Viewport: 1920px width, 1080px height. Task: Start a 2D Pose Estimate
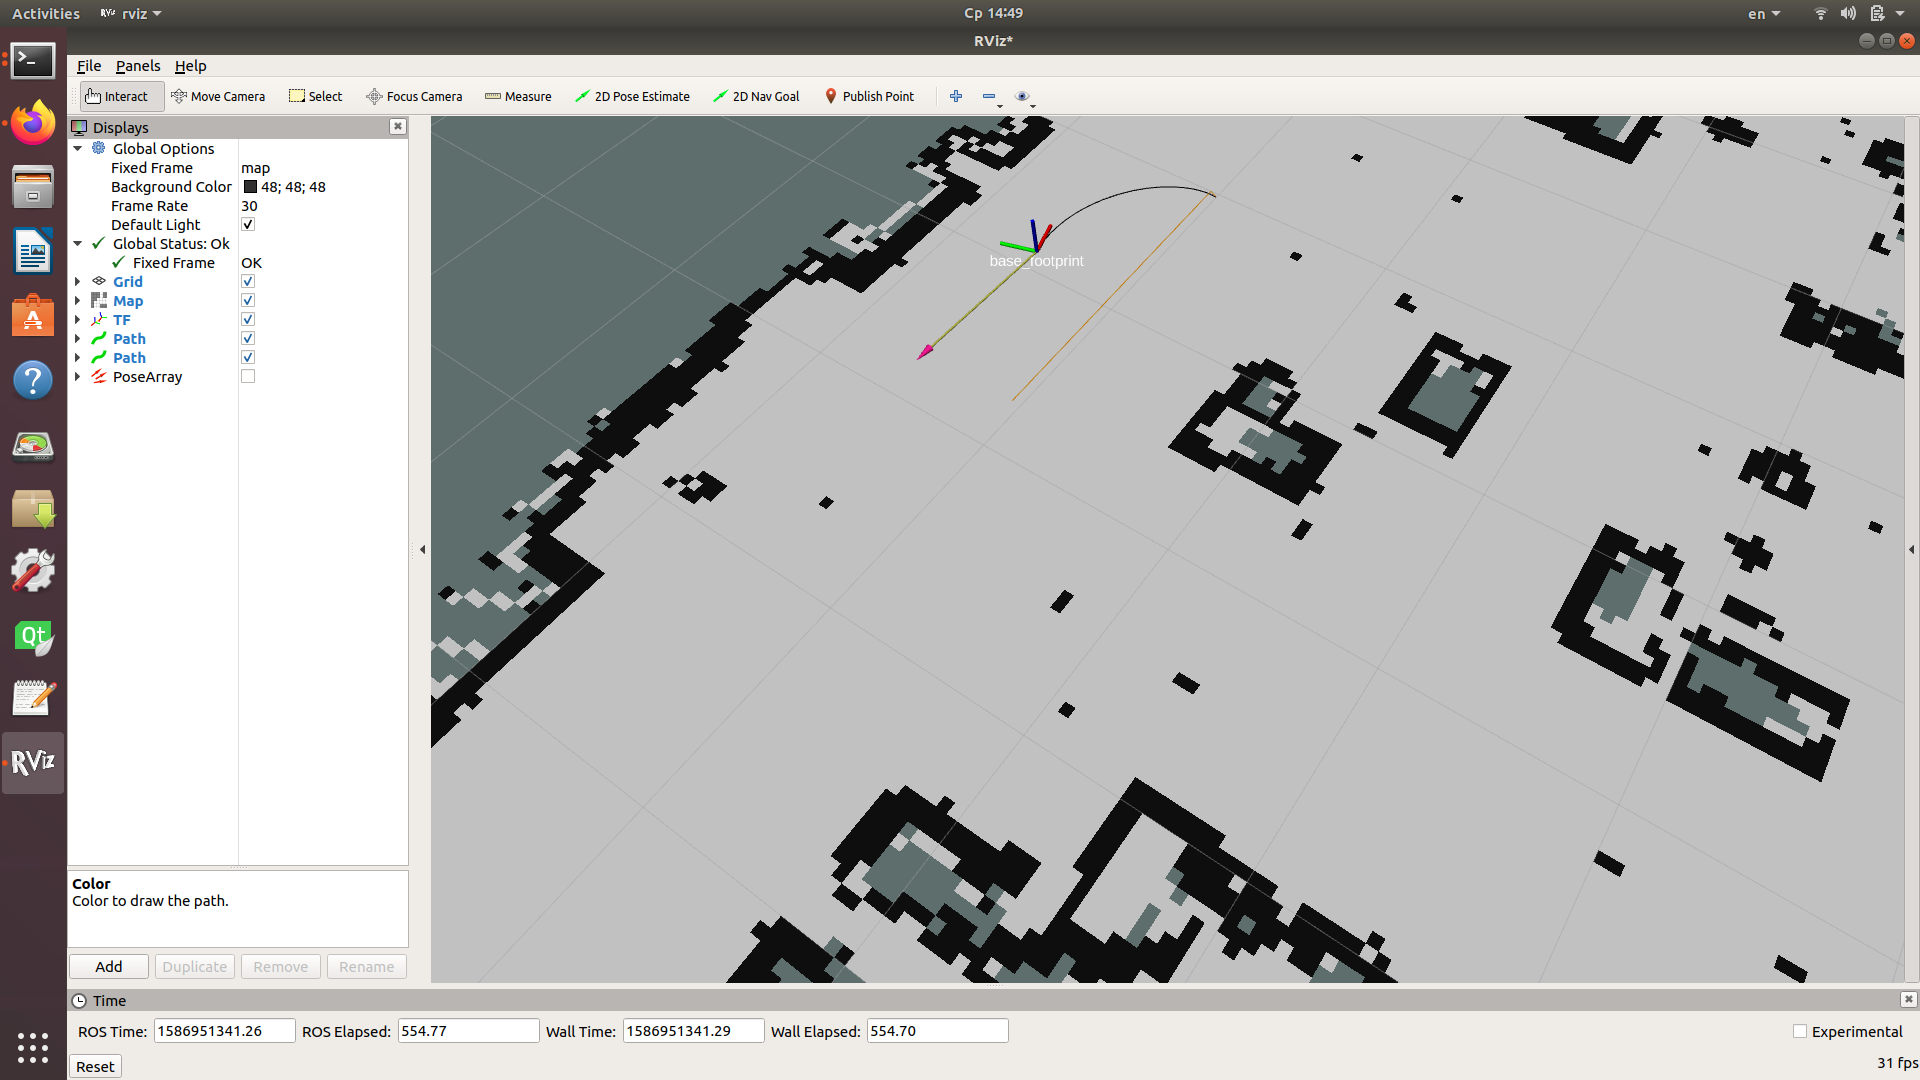632,96
